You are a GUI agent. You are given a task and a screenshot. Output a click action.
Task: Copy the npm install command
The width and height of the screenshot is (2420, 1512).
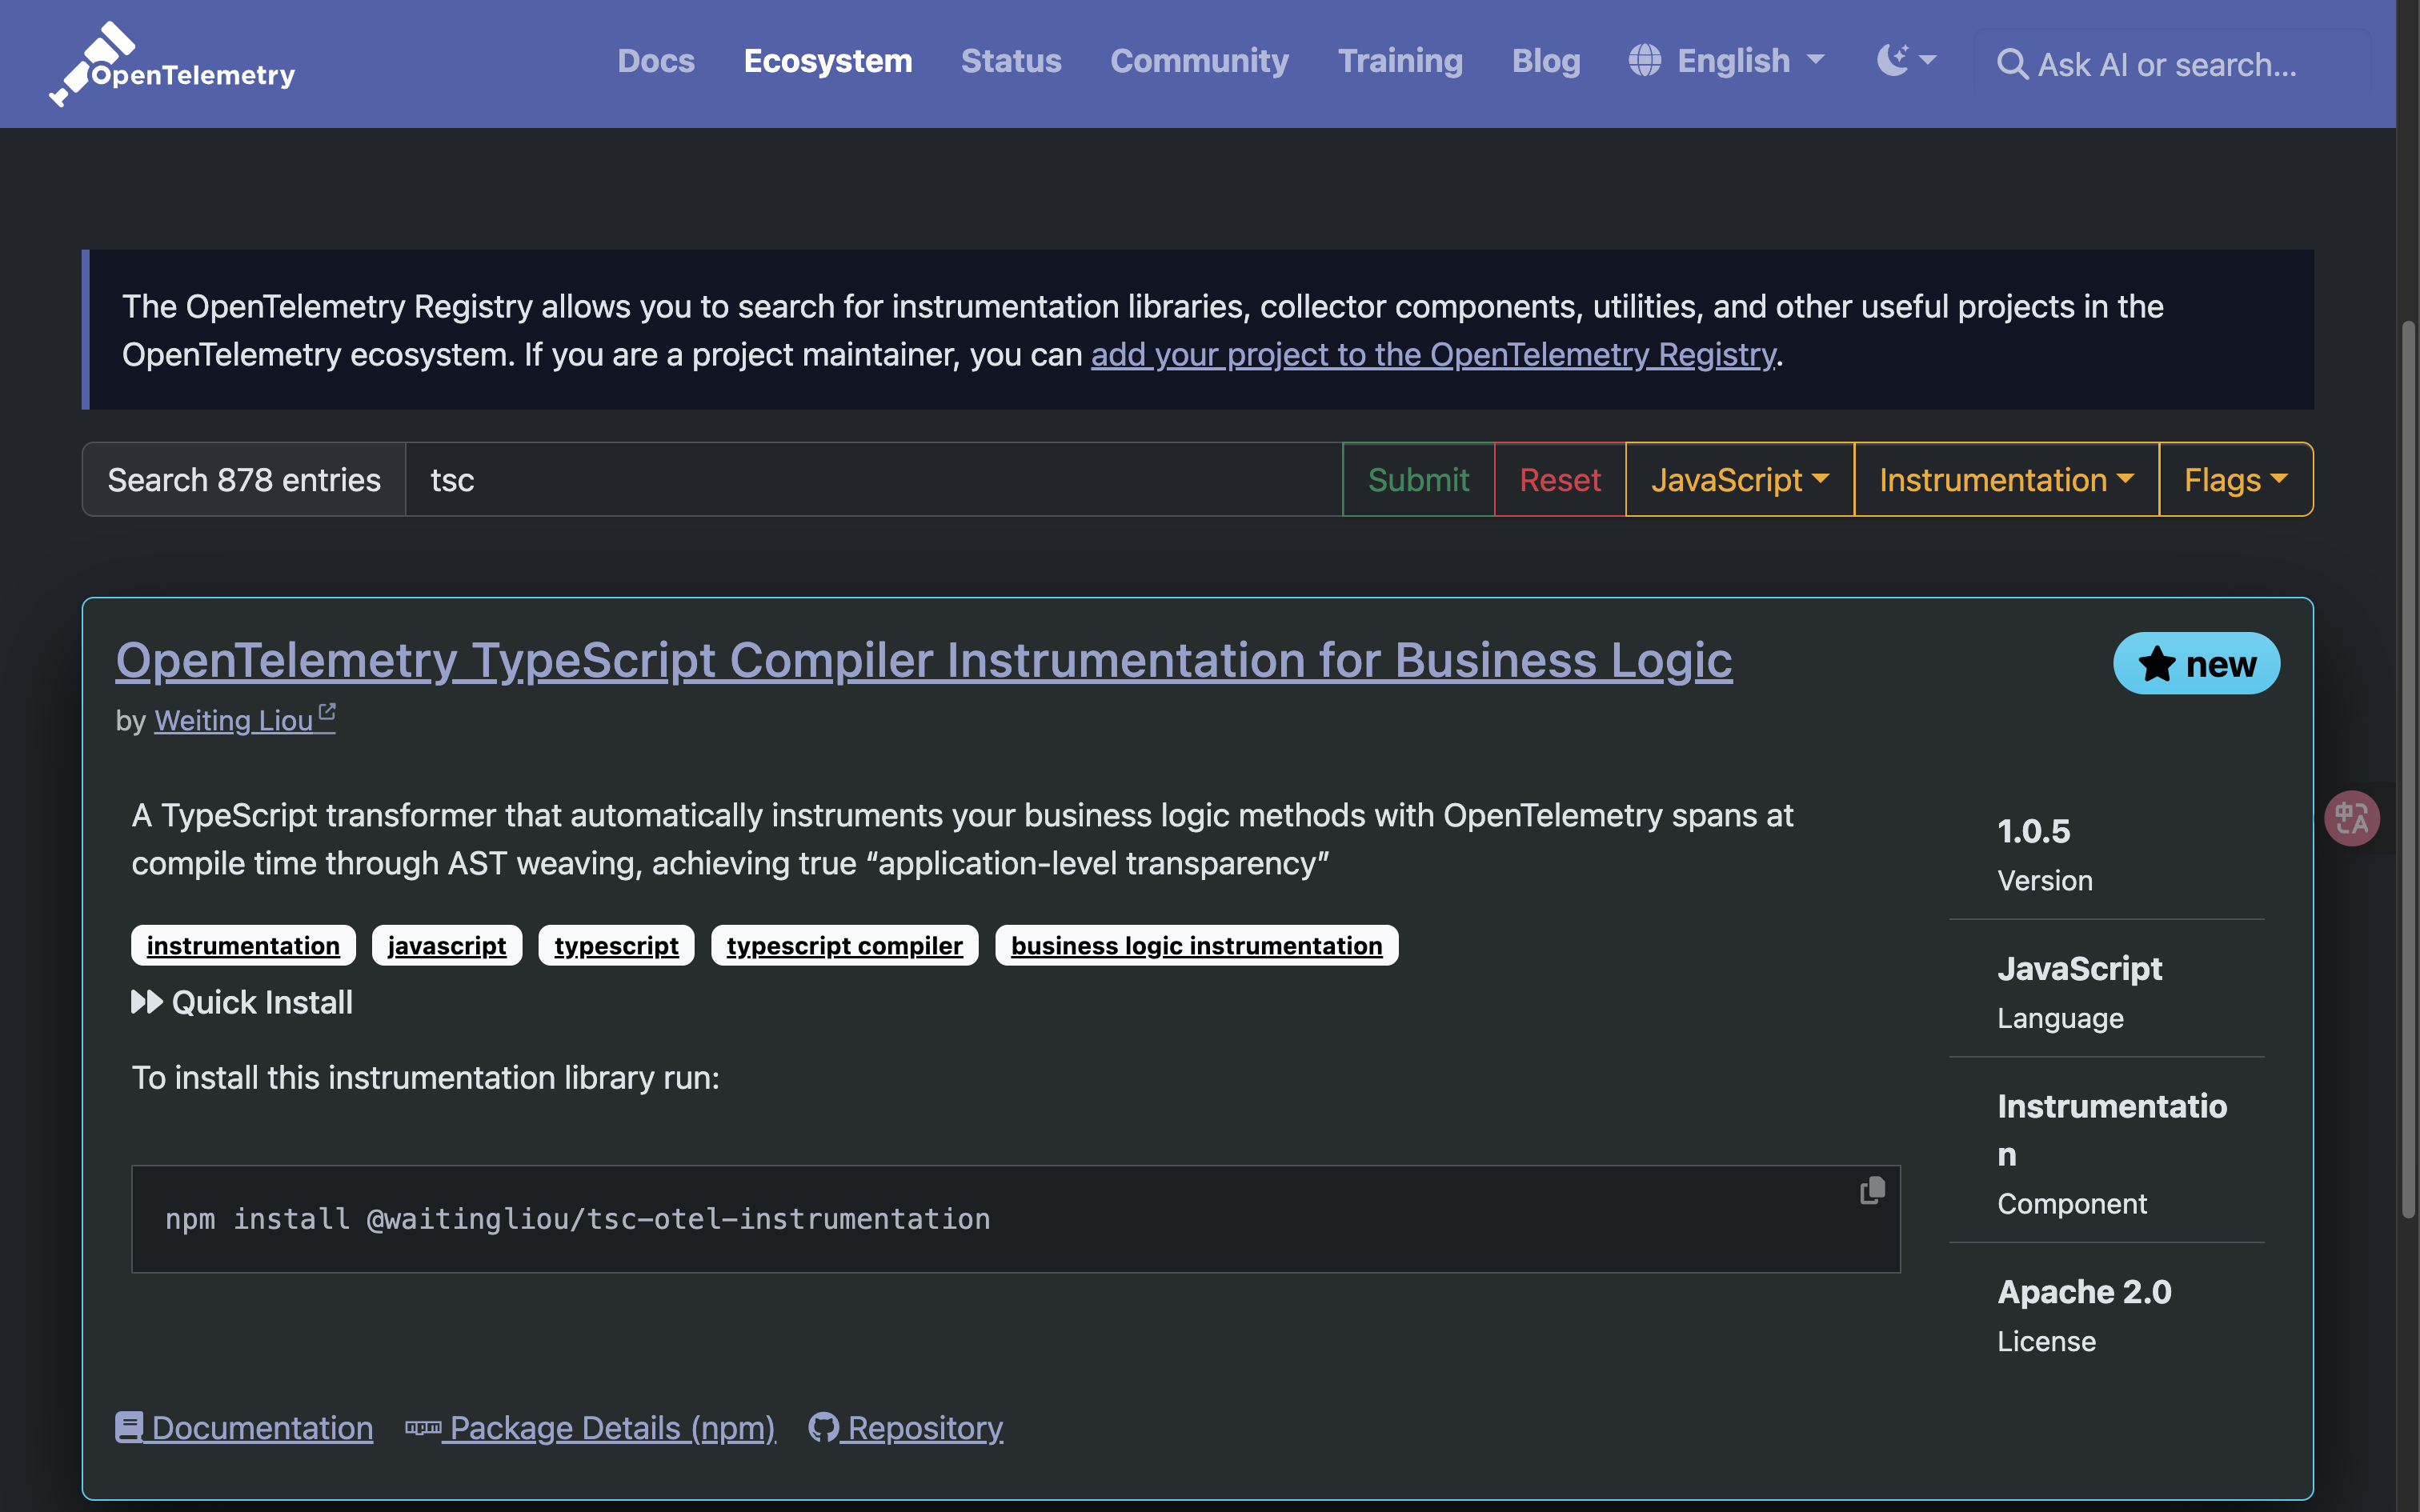click(1872, 1190)
